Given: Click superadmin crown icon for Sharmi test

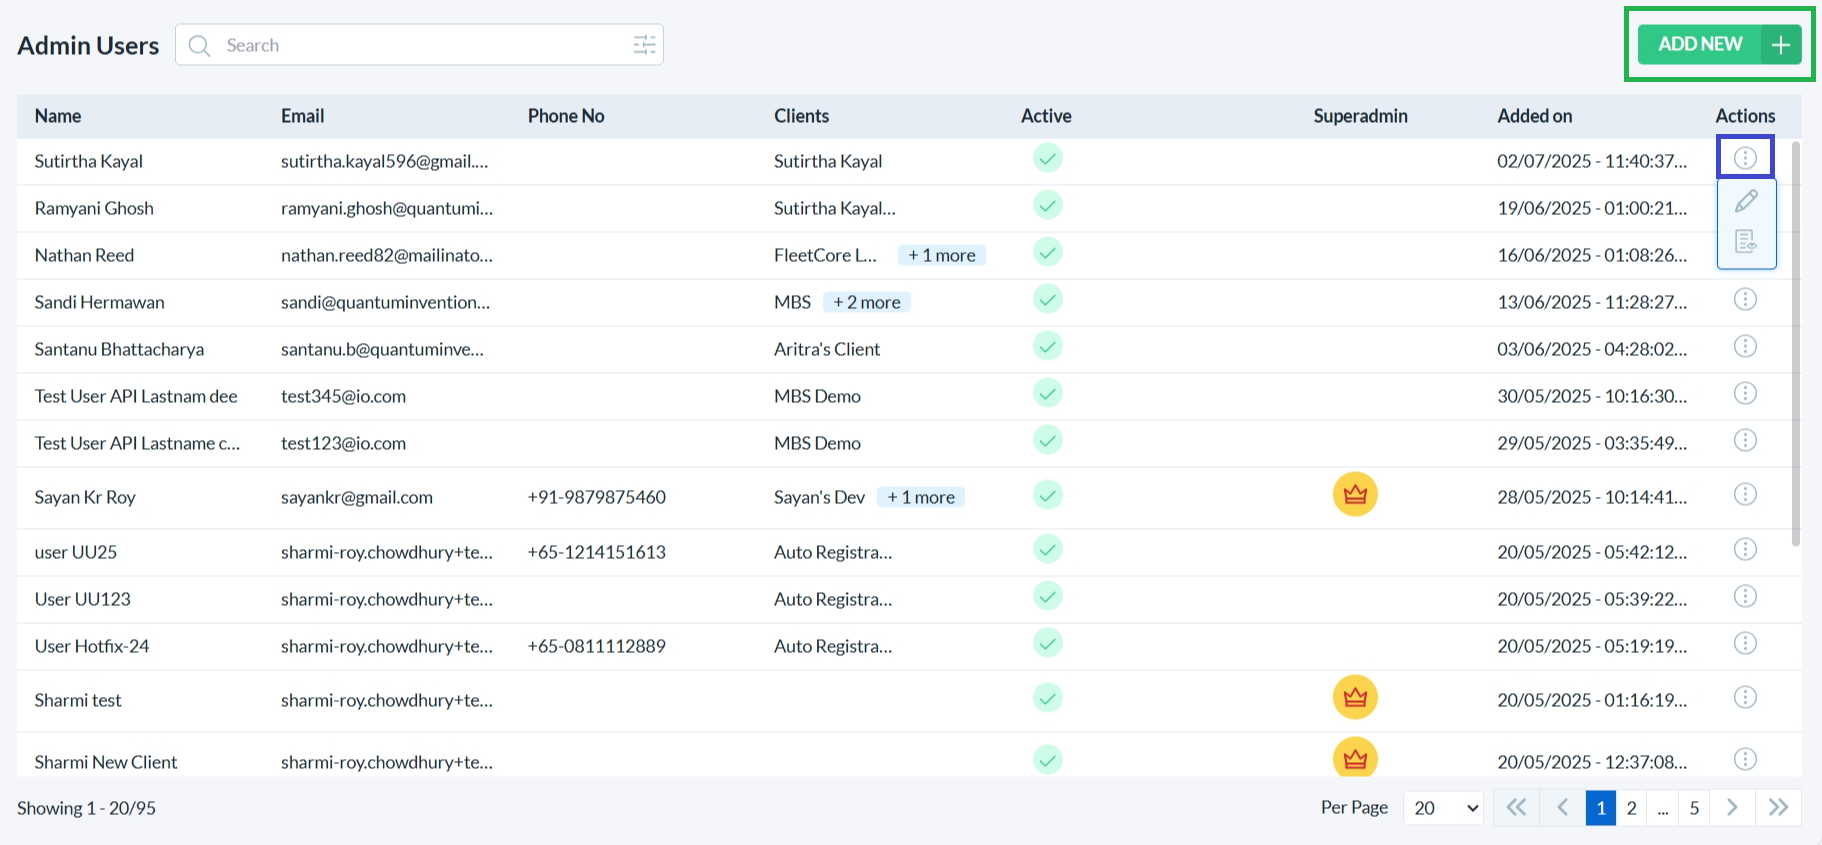Looking at the screenshot, I should 1355,698.
